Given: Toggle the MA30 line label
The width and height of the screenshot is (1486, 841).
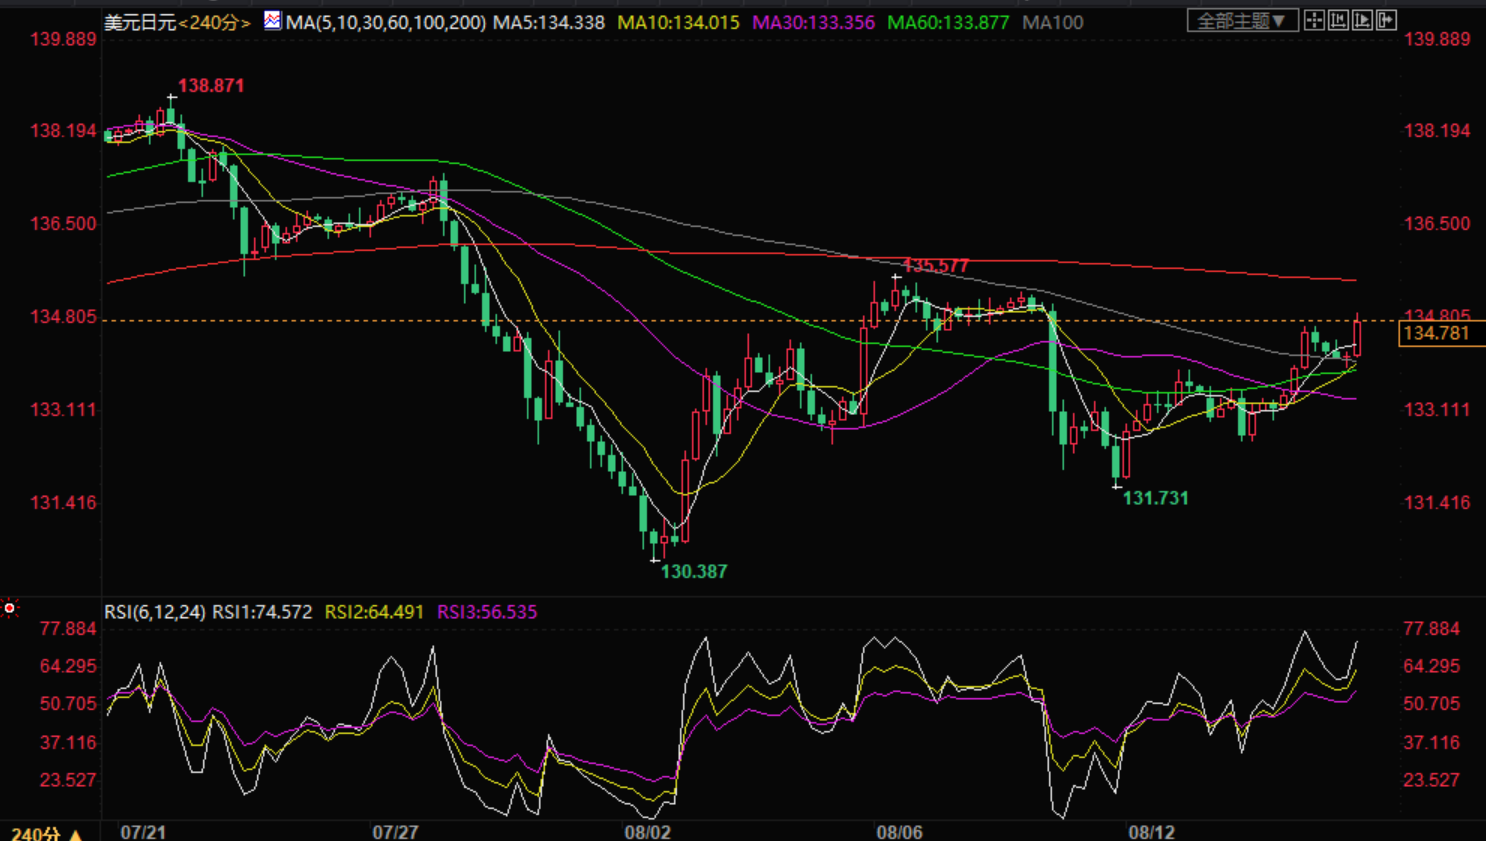Looking at the screenshot, I should [x=813, y=22].
